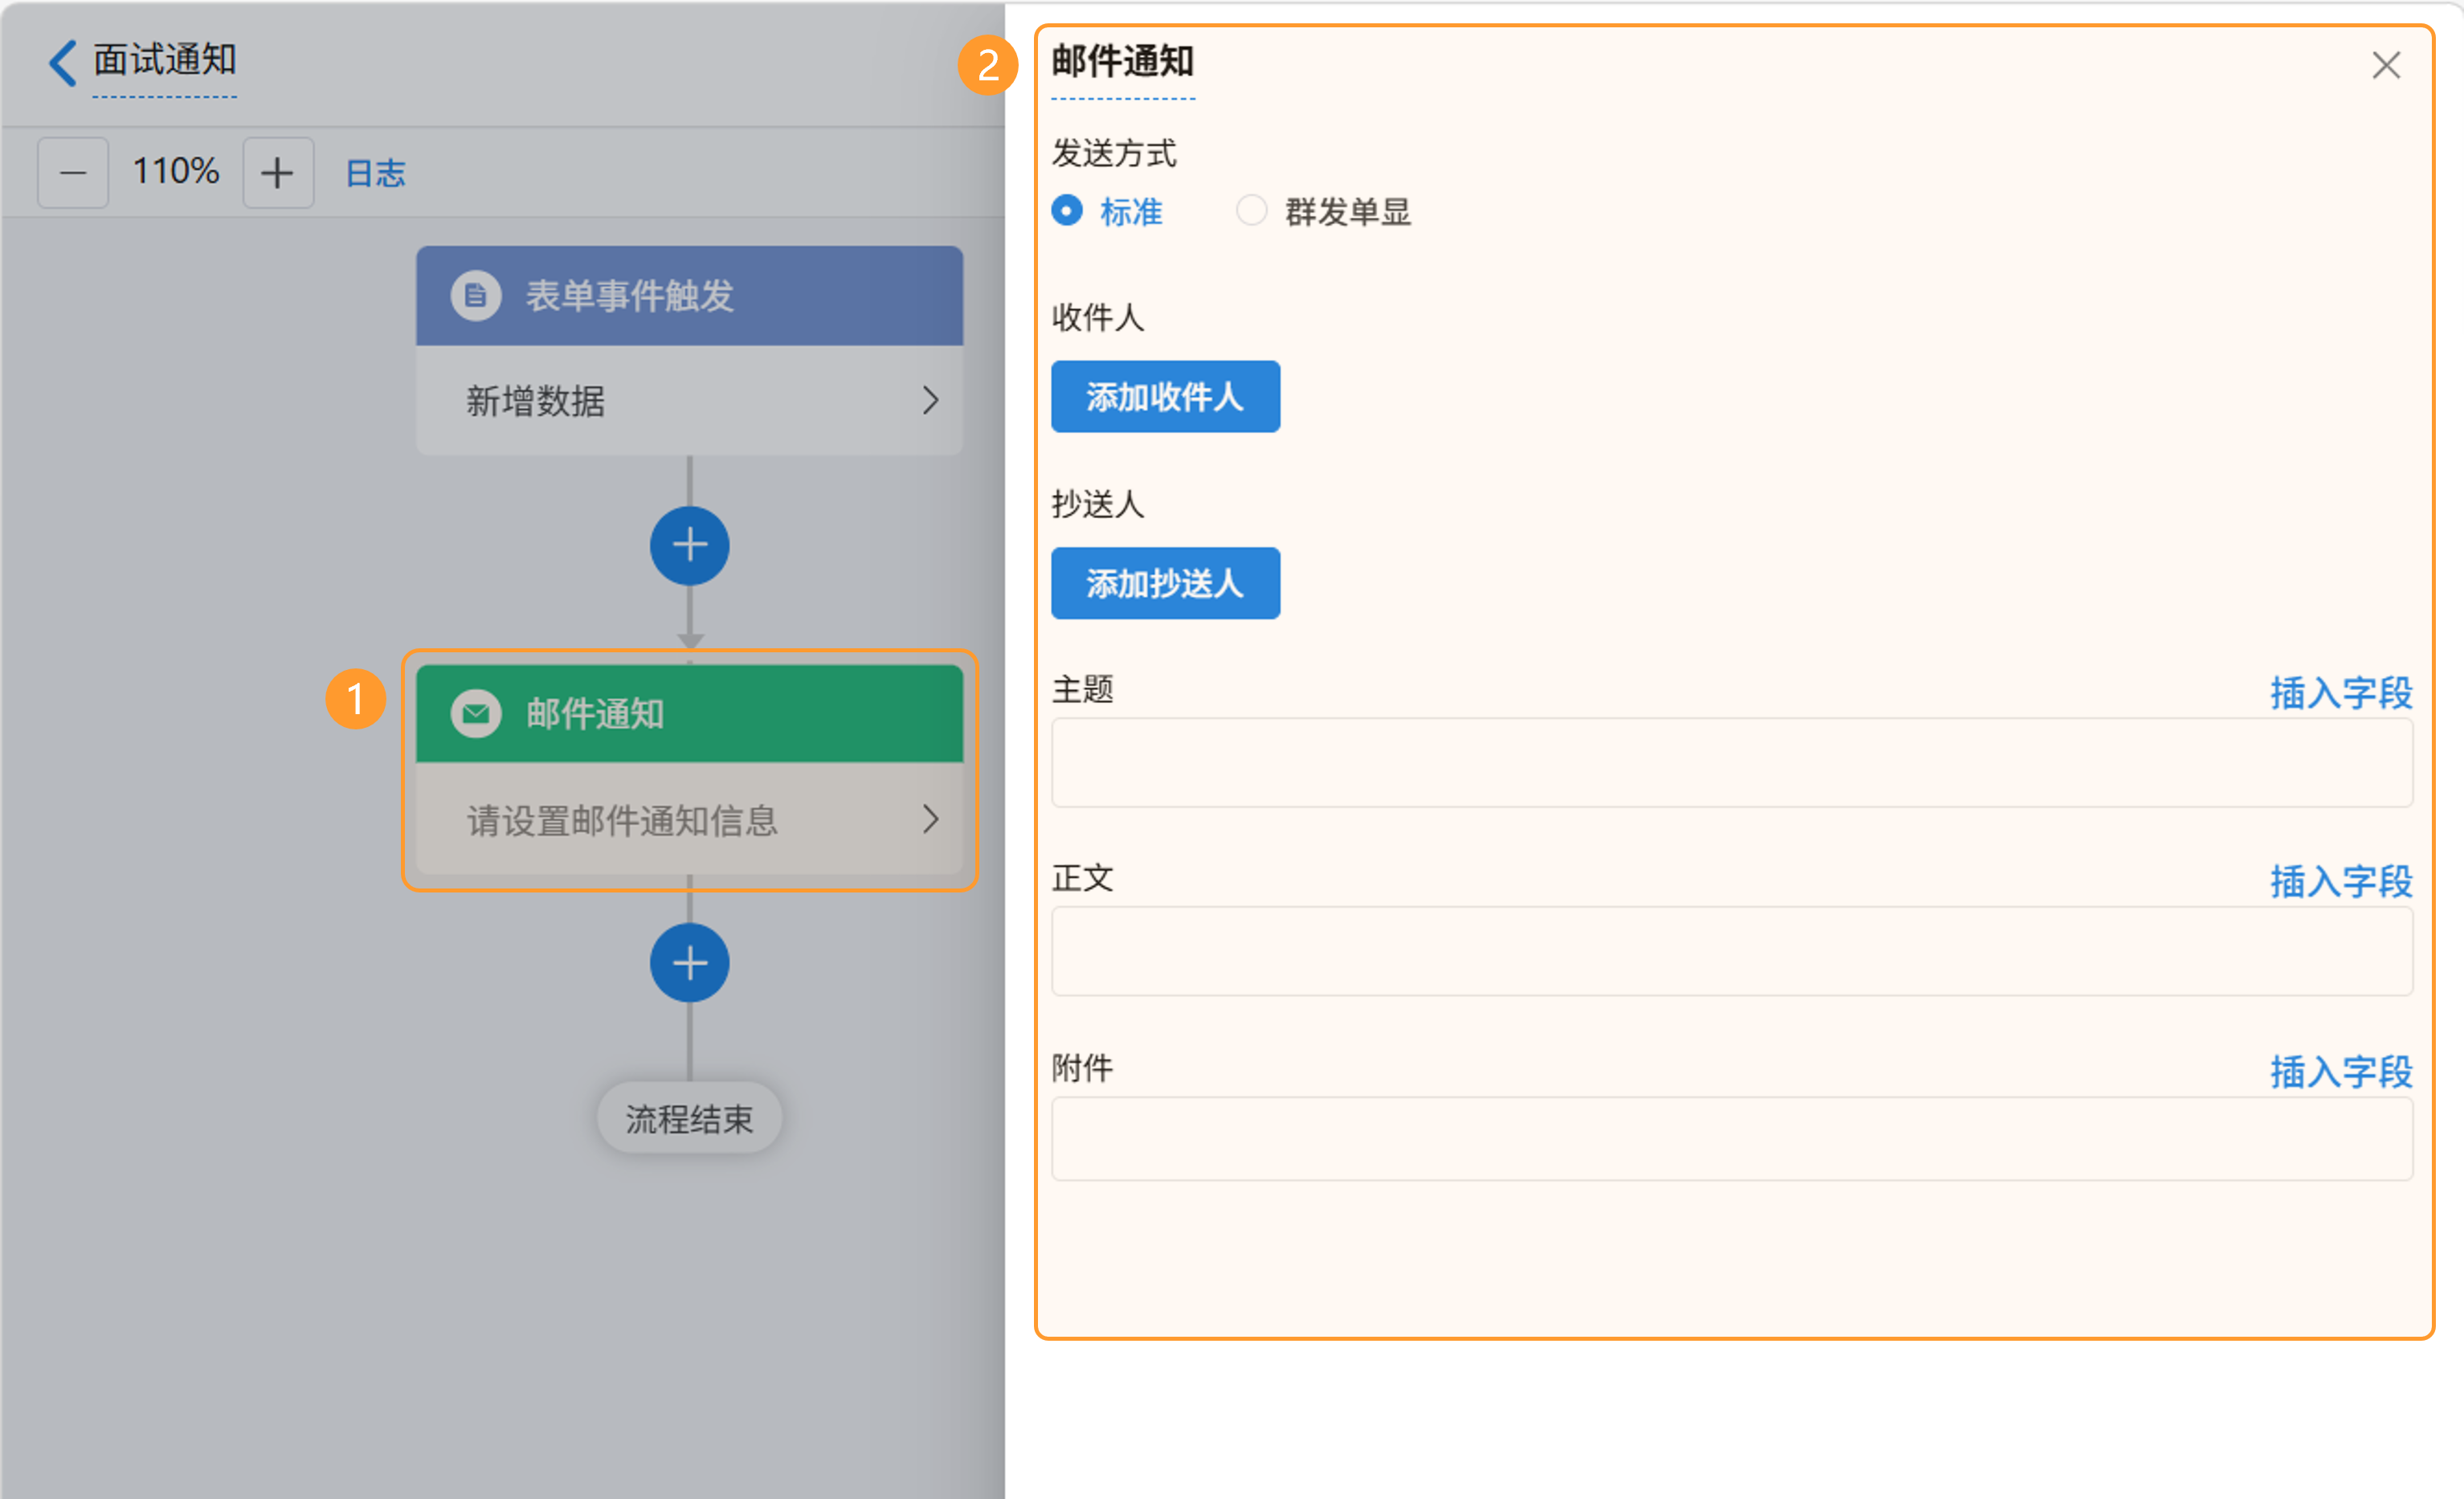This screenshot has height=1499, width=2464.
Task: Focus the 主题 subject input box
Action: point(1731,762)
